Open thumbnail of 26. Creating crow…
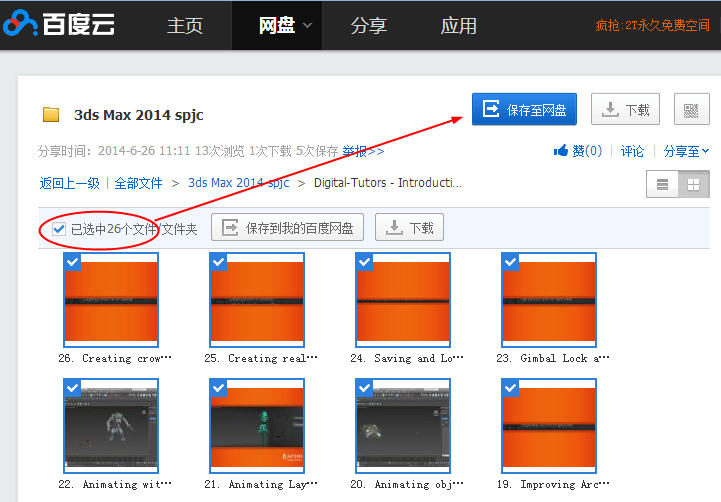Image resolution: width=721 pixels, height=502 pixels. coord(111,300)
